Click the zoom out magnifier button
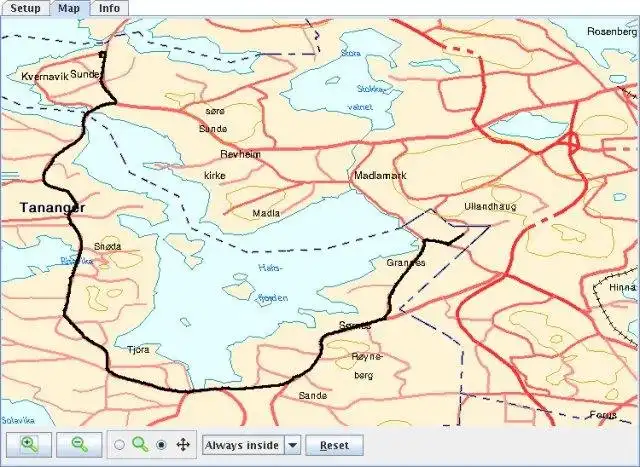 click(79, 445)
